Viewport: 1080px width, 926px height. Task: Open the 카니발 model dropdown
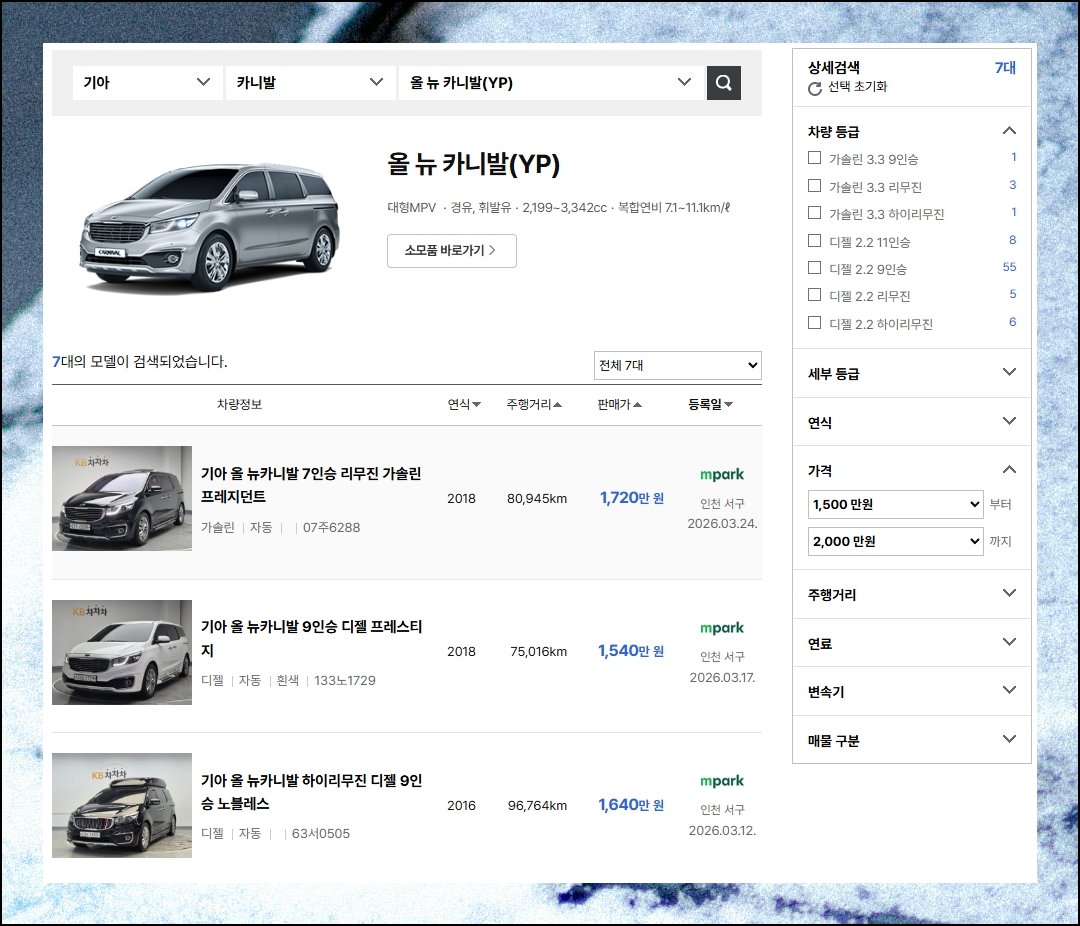point(311,83)
